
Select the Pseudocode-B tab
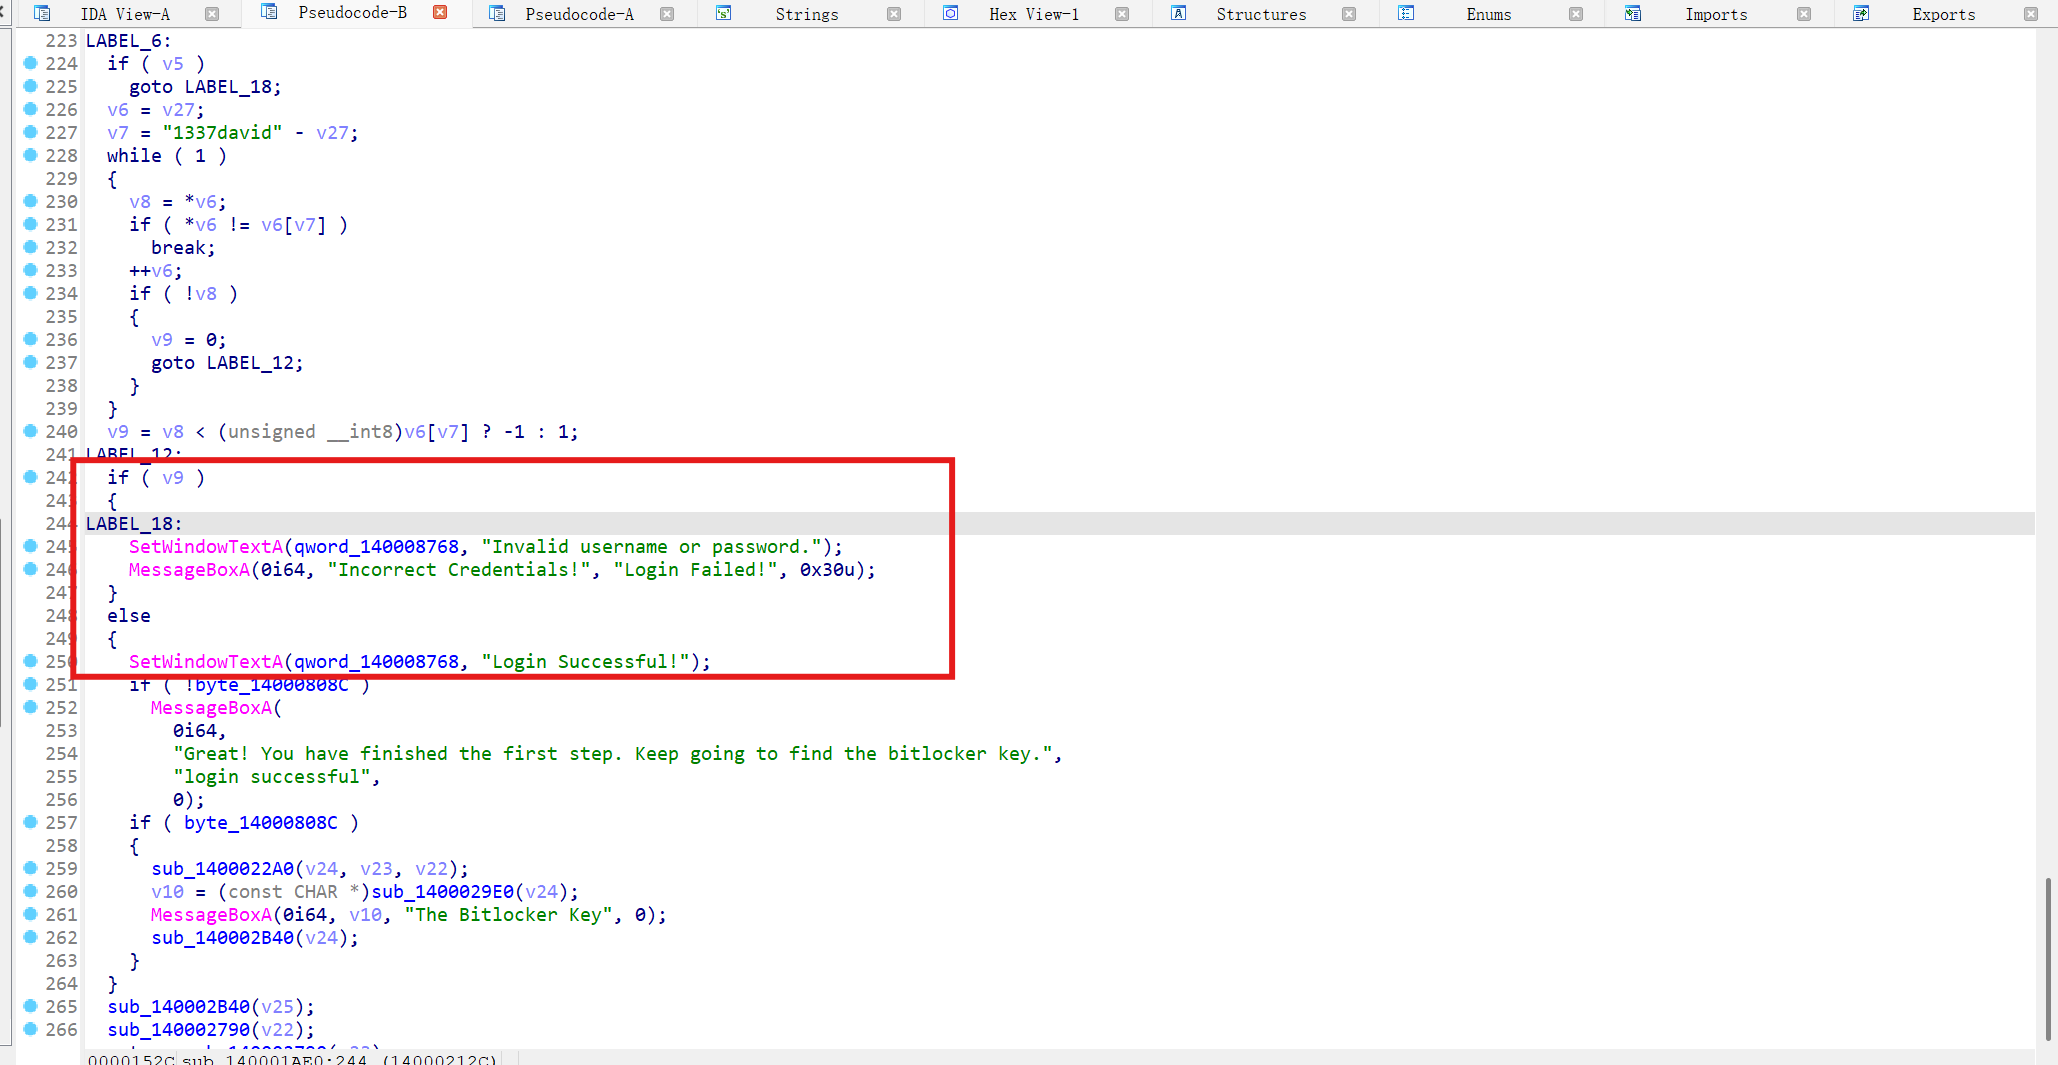(352, 12)
